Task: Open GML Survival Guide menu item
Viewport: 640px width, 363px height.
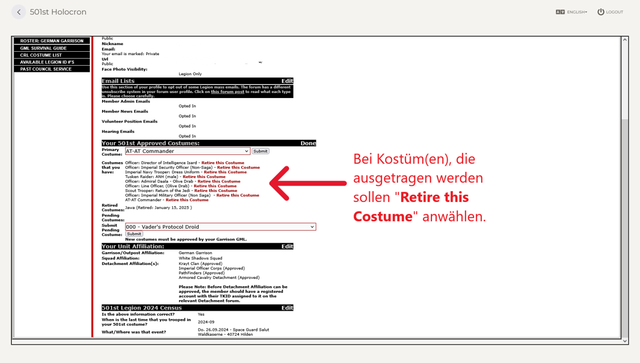Action: click(x=52, y=48)
